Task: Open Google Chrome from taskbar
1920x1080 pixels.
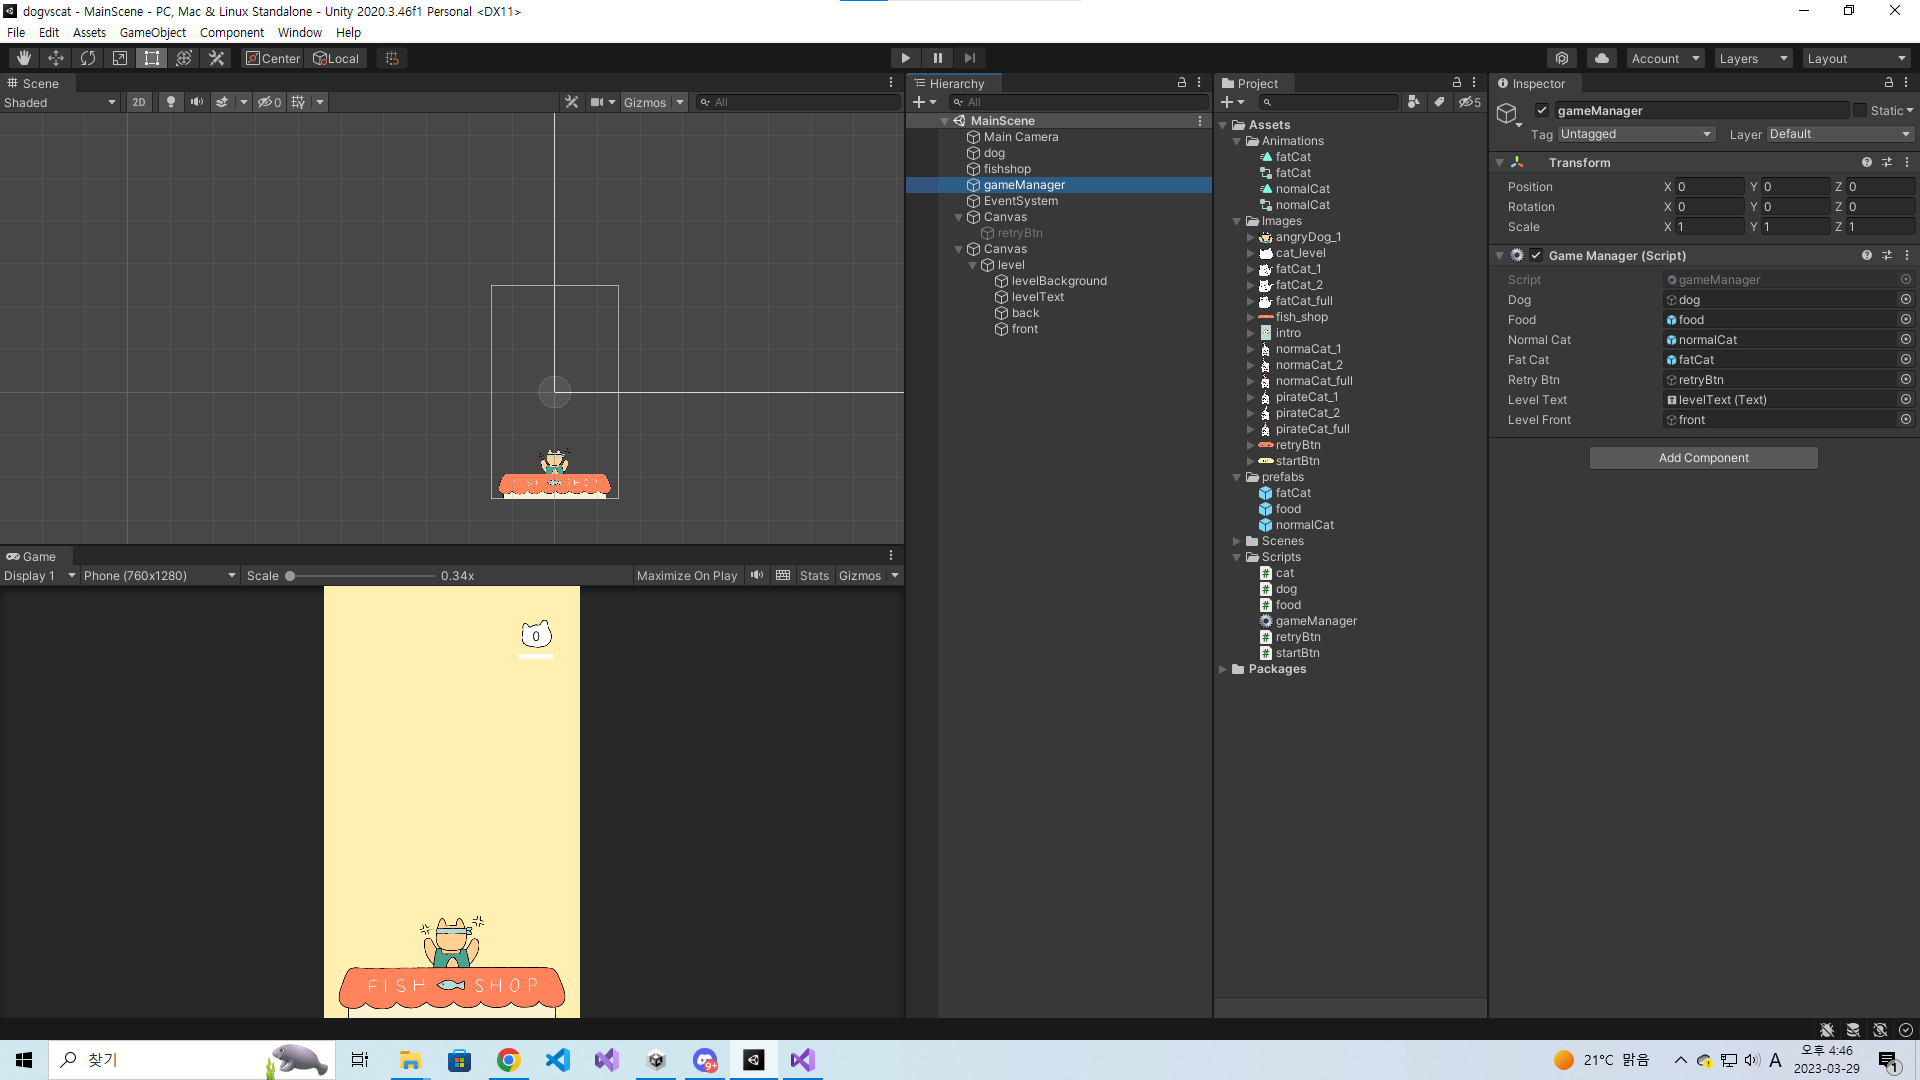Action: [x=509, y=1060]
